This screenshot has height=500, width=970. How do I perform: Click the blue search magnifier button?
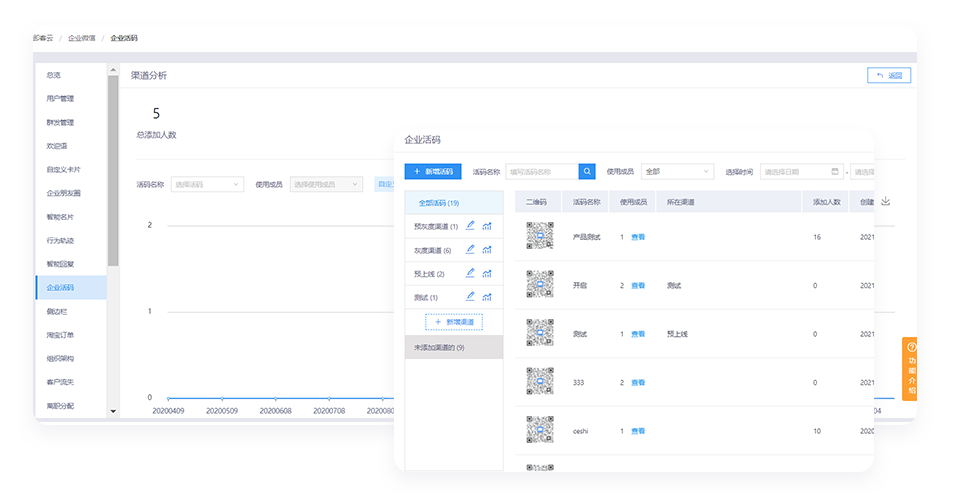coord(587,172)
